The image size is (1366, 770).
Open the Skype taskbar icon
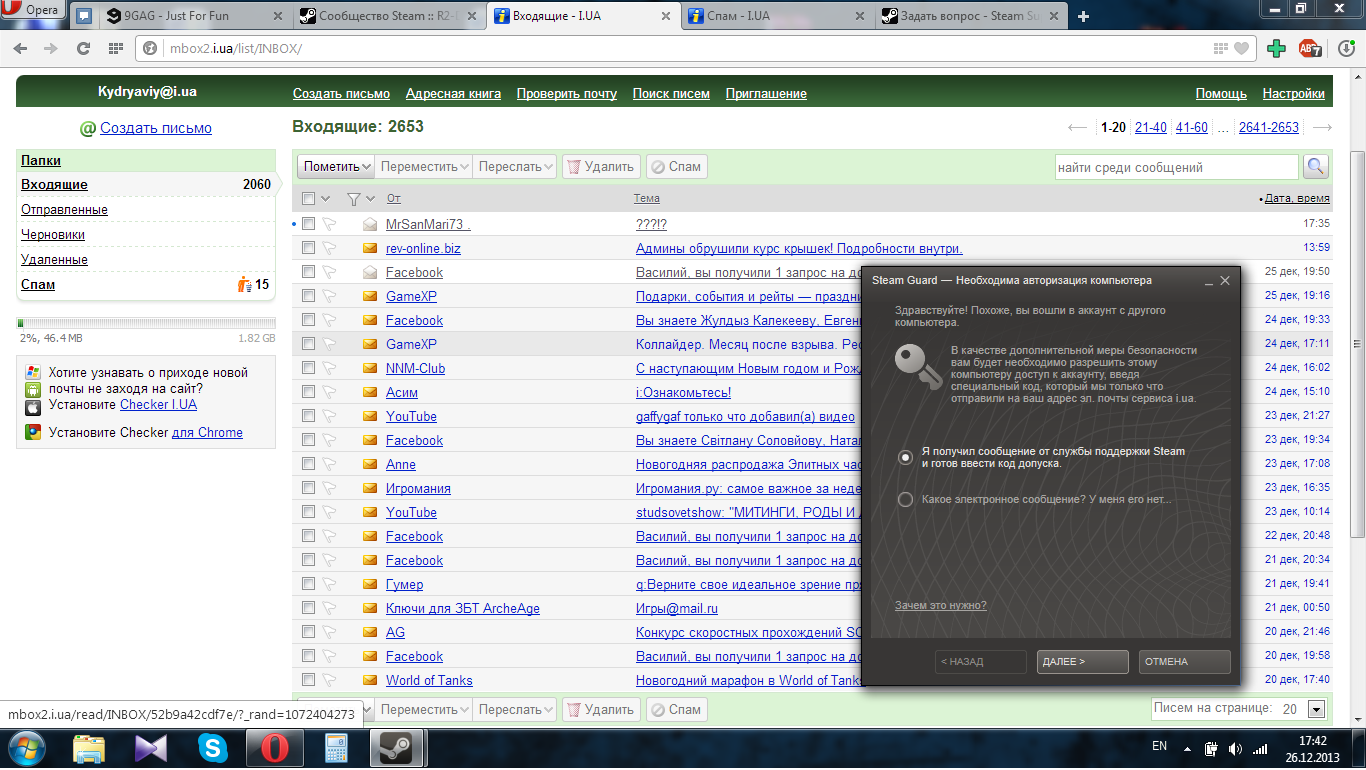[x=212, y=748]
